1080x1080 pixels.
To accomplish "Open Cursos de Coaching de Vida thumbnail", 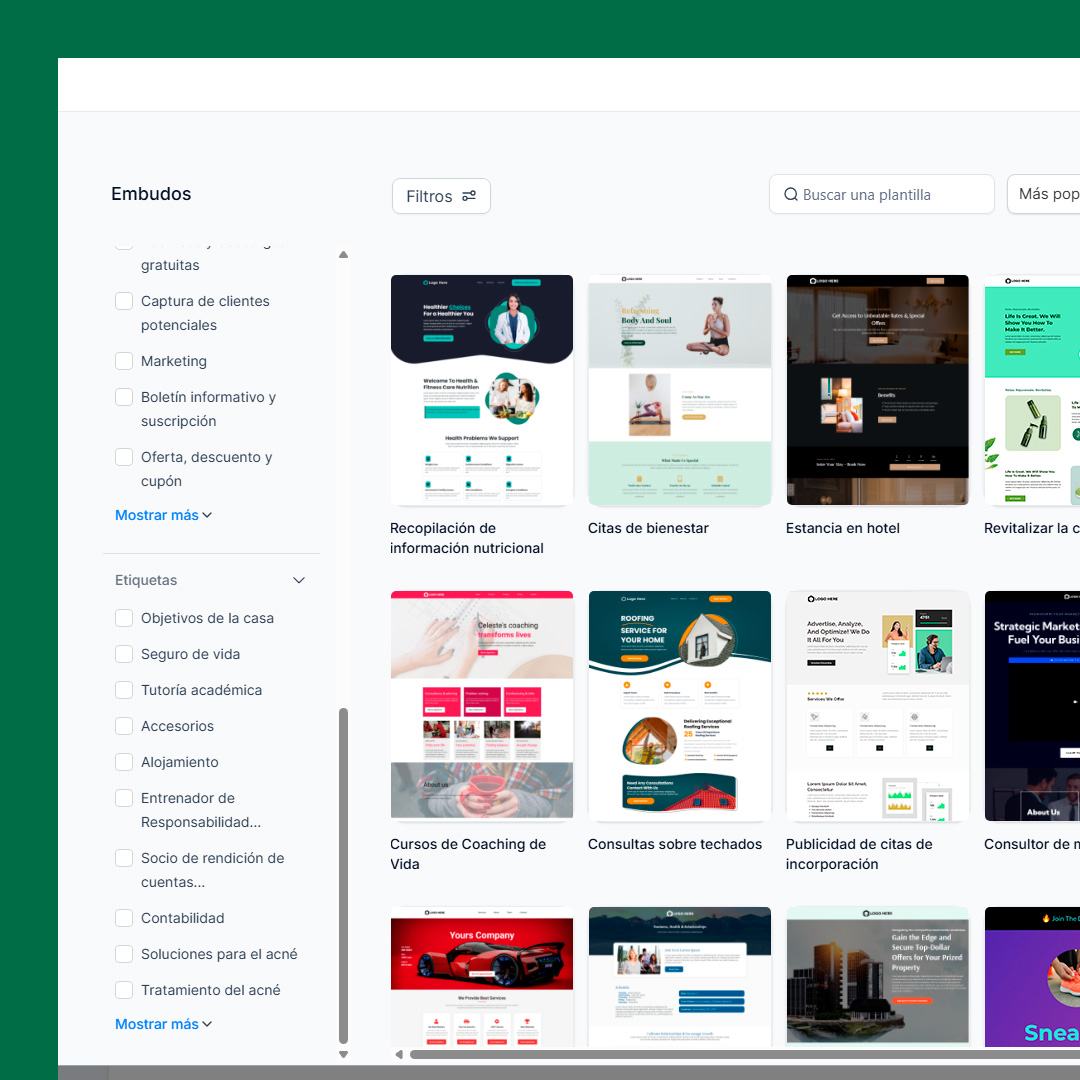I will tap(481, 705).
